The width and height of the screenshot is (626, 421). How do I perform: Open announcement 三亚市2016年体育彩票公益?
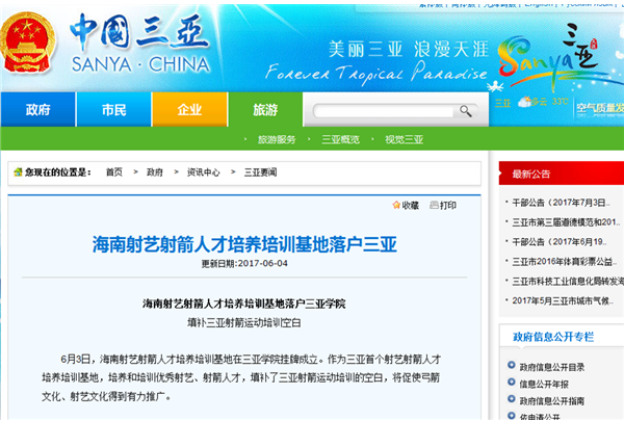click(564, 261)
